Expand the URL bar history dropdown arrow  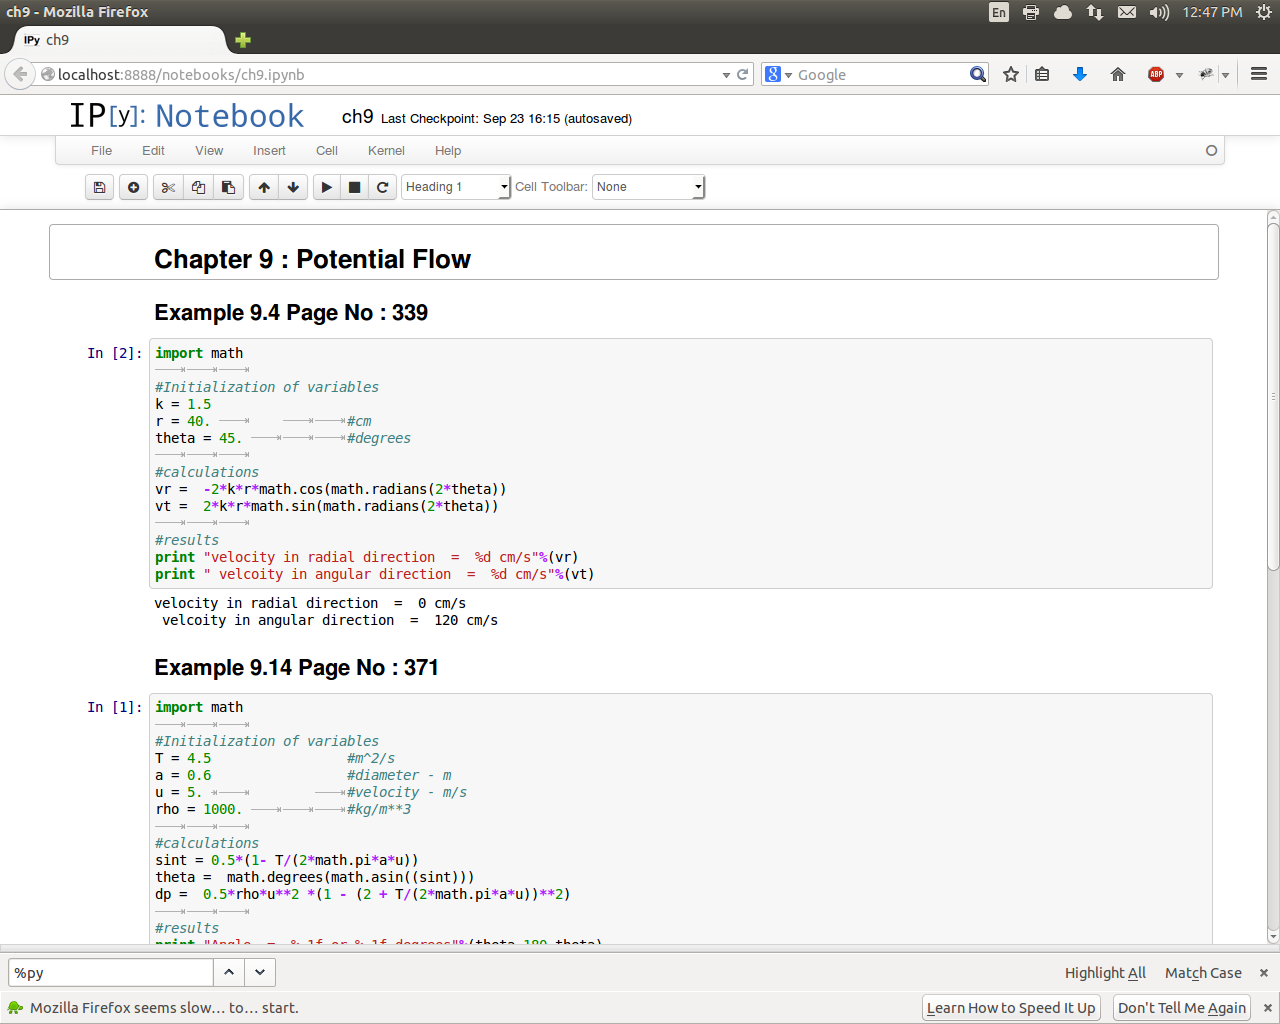(726, 75)
